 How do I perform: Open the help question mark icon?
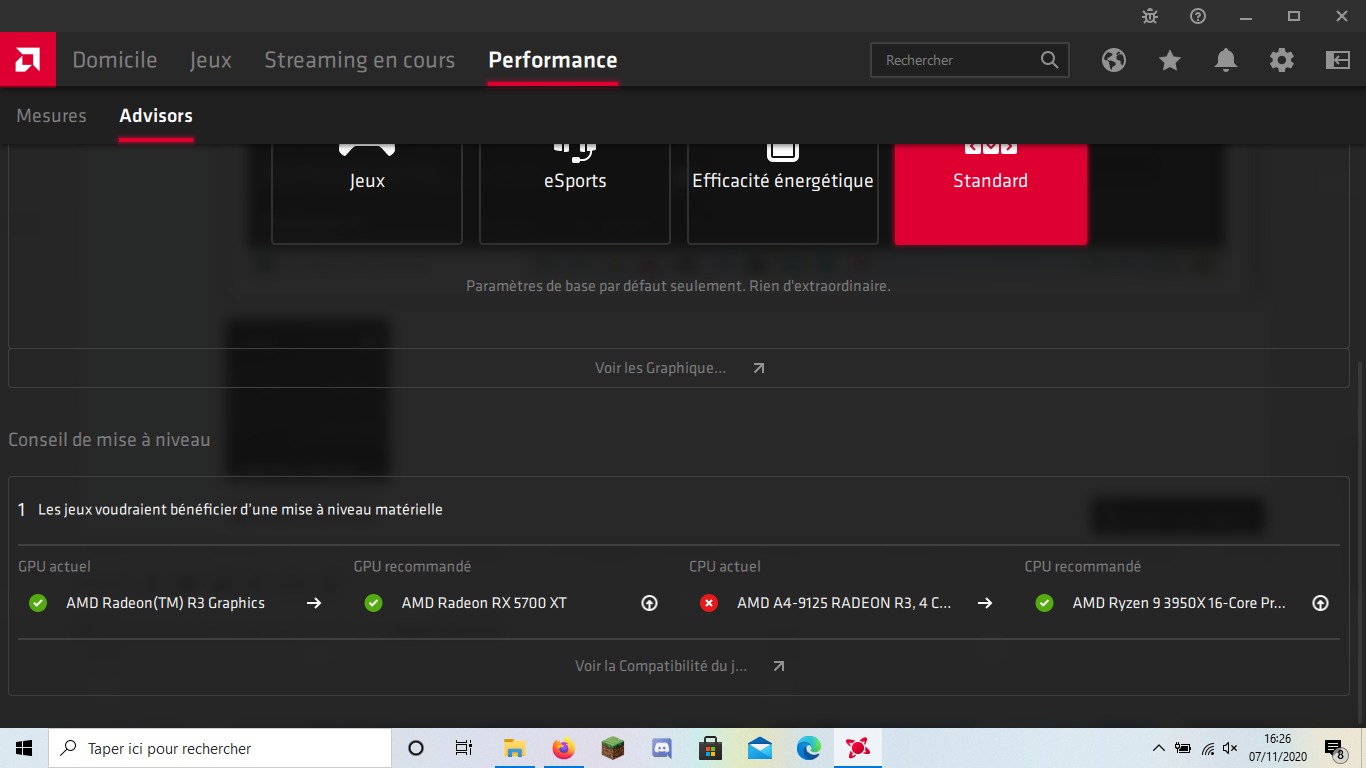(x=1198, y=16)
